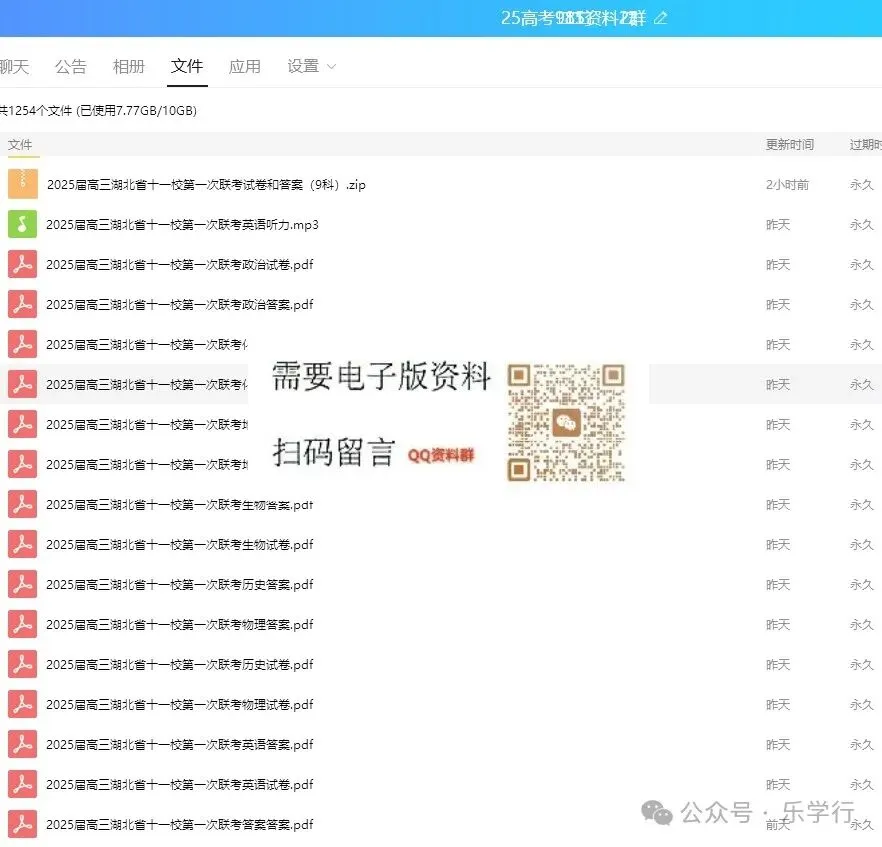Click the PDF icon for 生物试卷.pdf

tap(22, 544)
